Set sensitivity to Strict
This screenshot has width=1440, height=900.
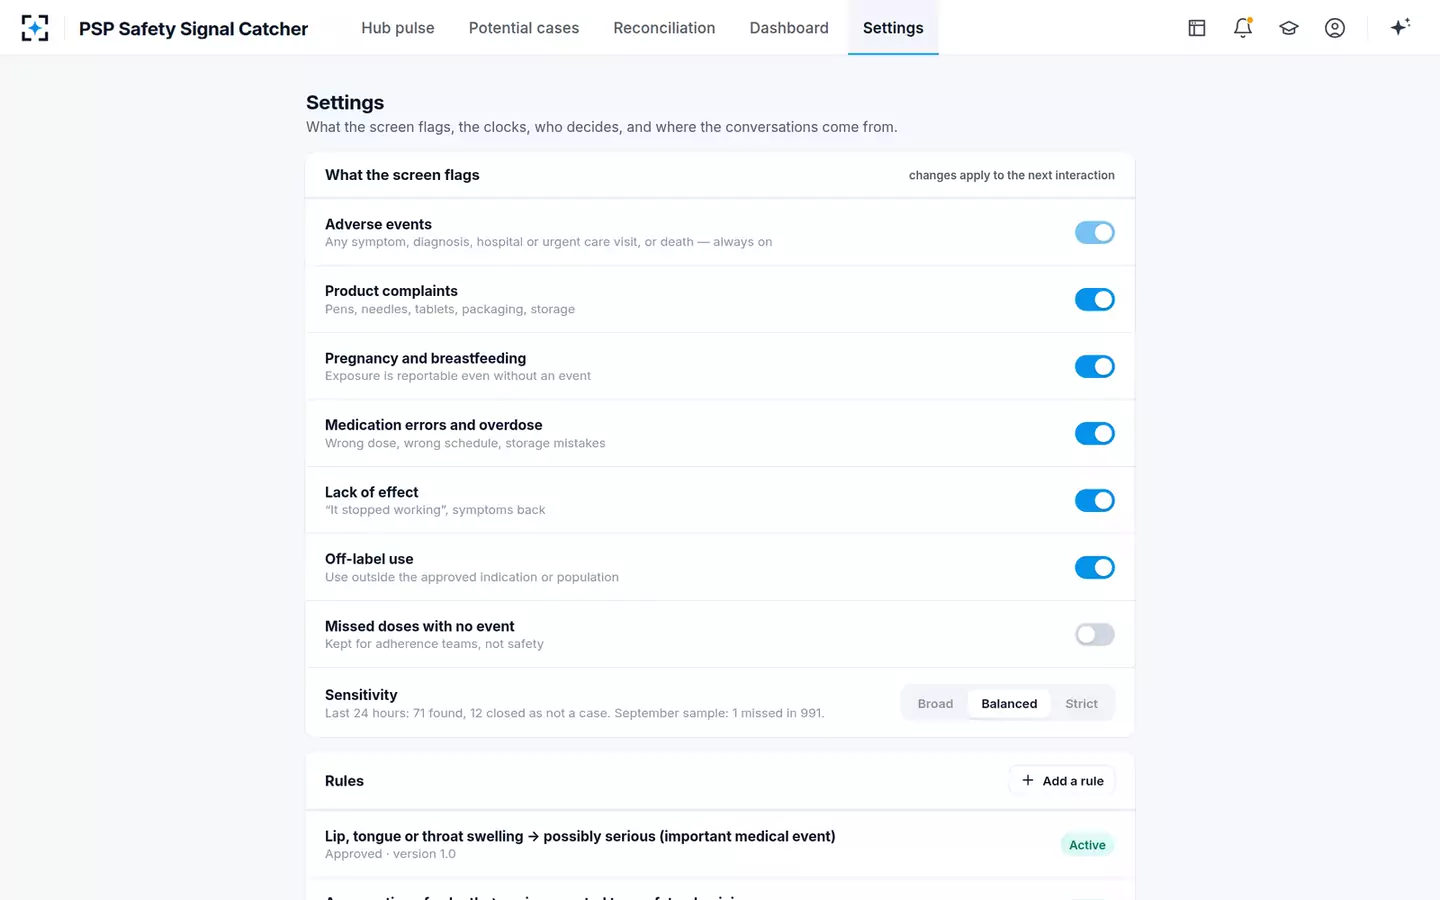click(1081, 704)
